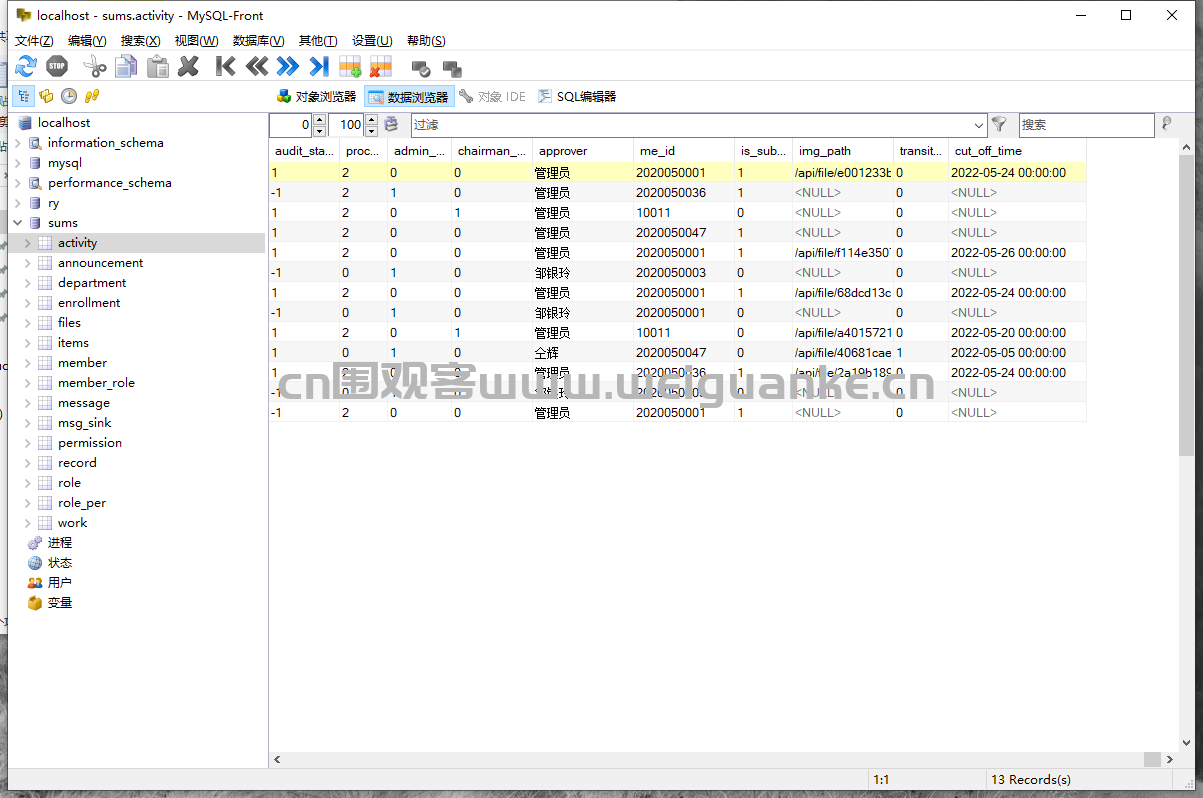Click the delete record icon
The width and height of the screenshot is (1203, 798).
(x=380, y=67)
